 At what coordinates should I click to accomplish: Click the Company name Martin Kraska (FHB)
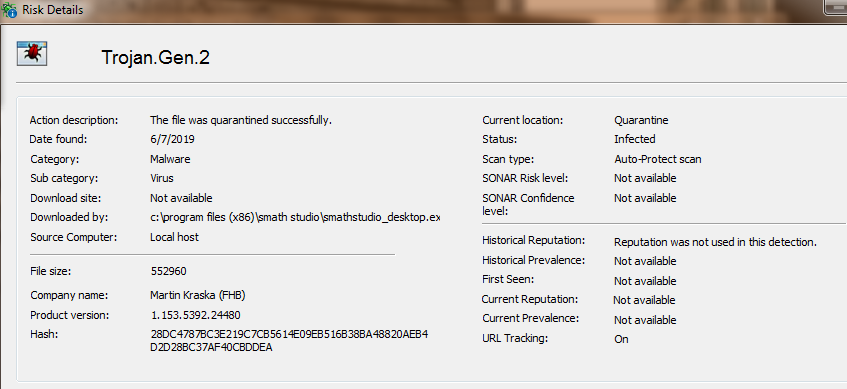pos(198,296)
